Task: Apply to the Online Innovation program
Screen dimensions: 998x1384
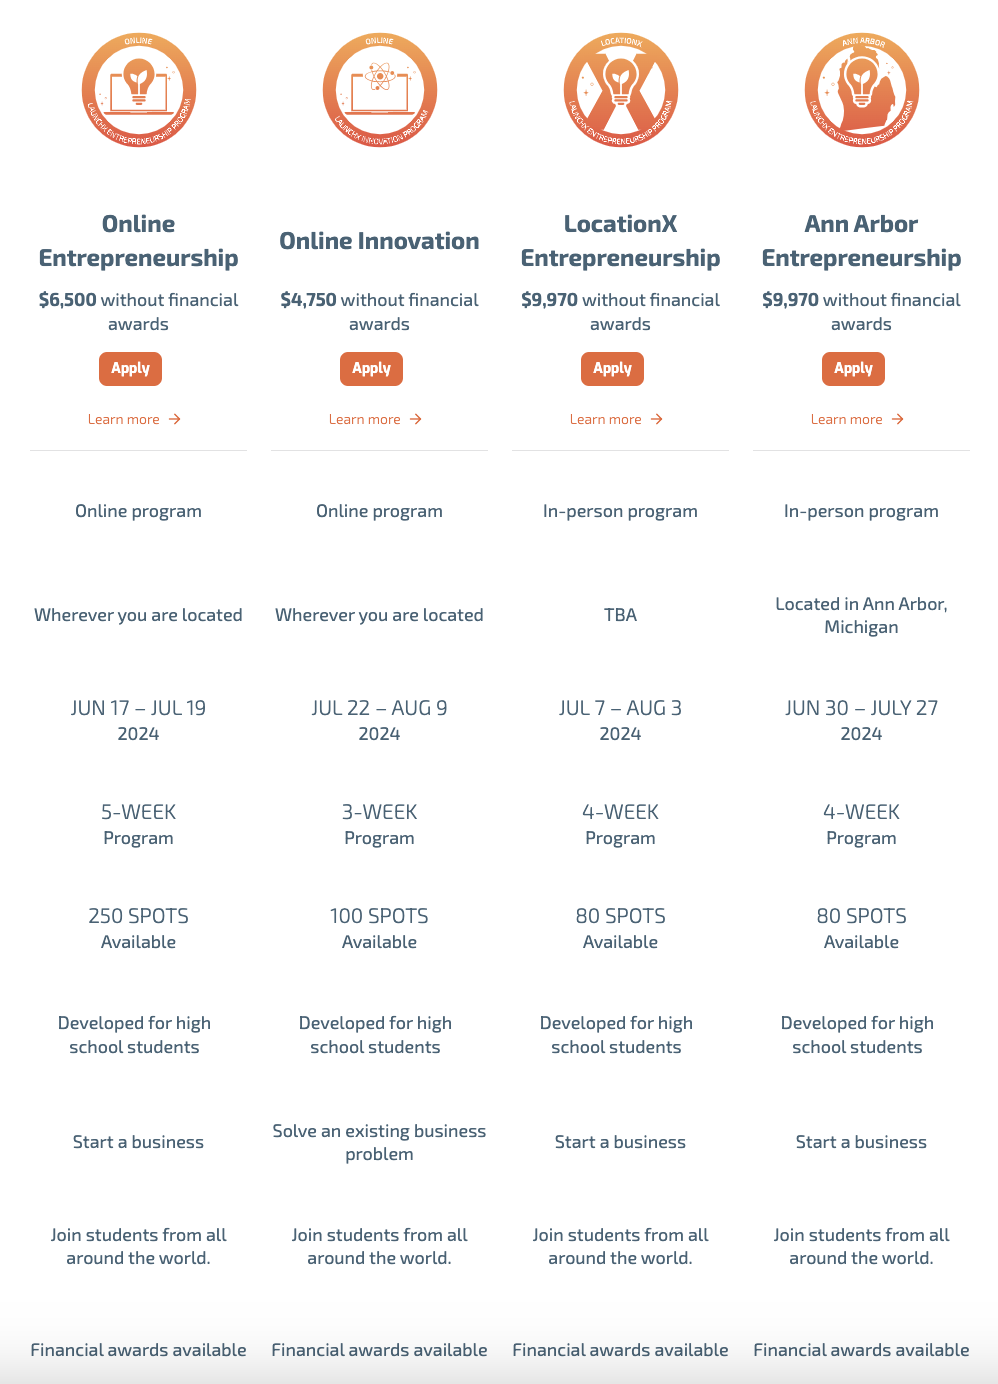Action: click(x=371, y=369)
